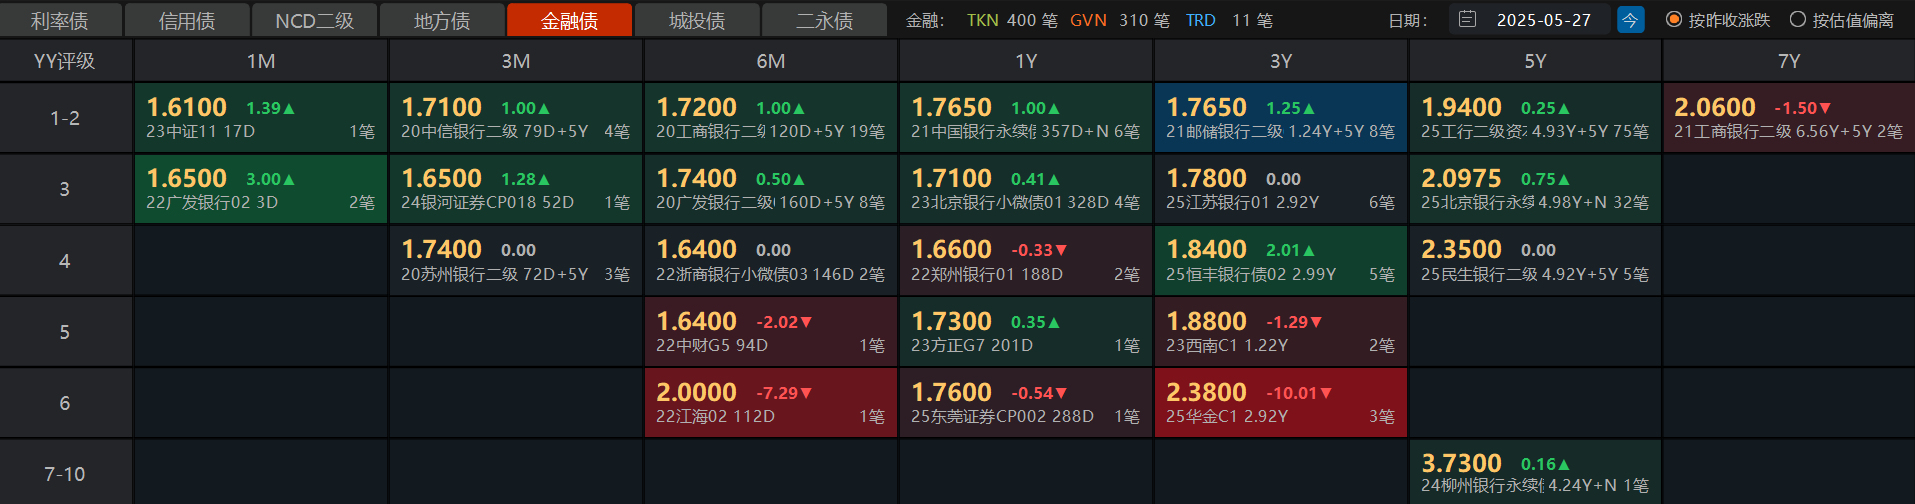Select the 25华金C1 2.92Y cell
This screenshot has width=1915, height=504.
[1280, 403]
